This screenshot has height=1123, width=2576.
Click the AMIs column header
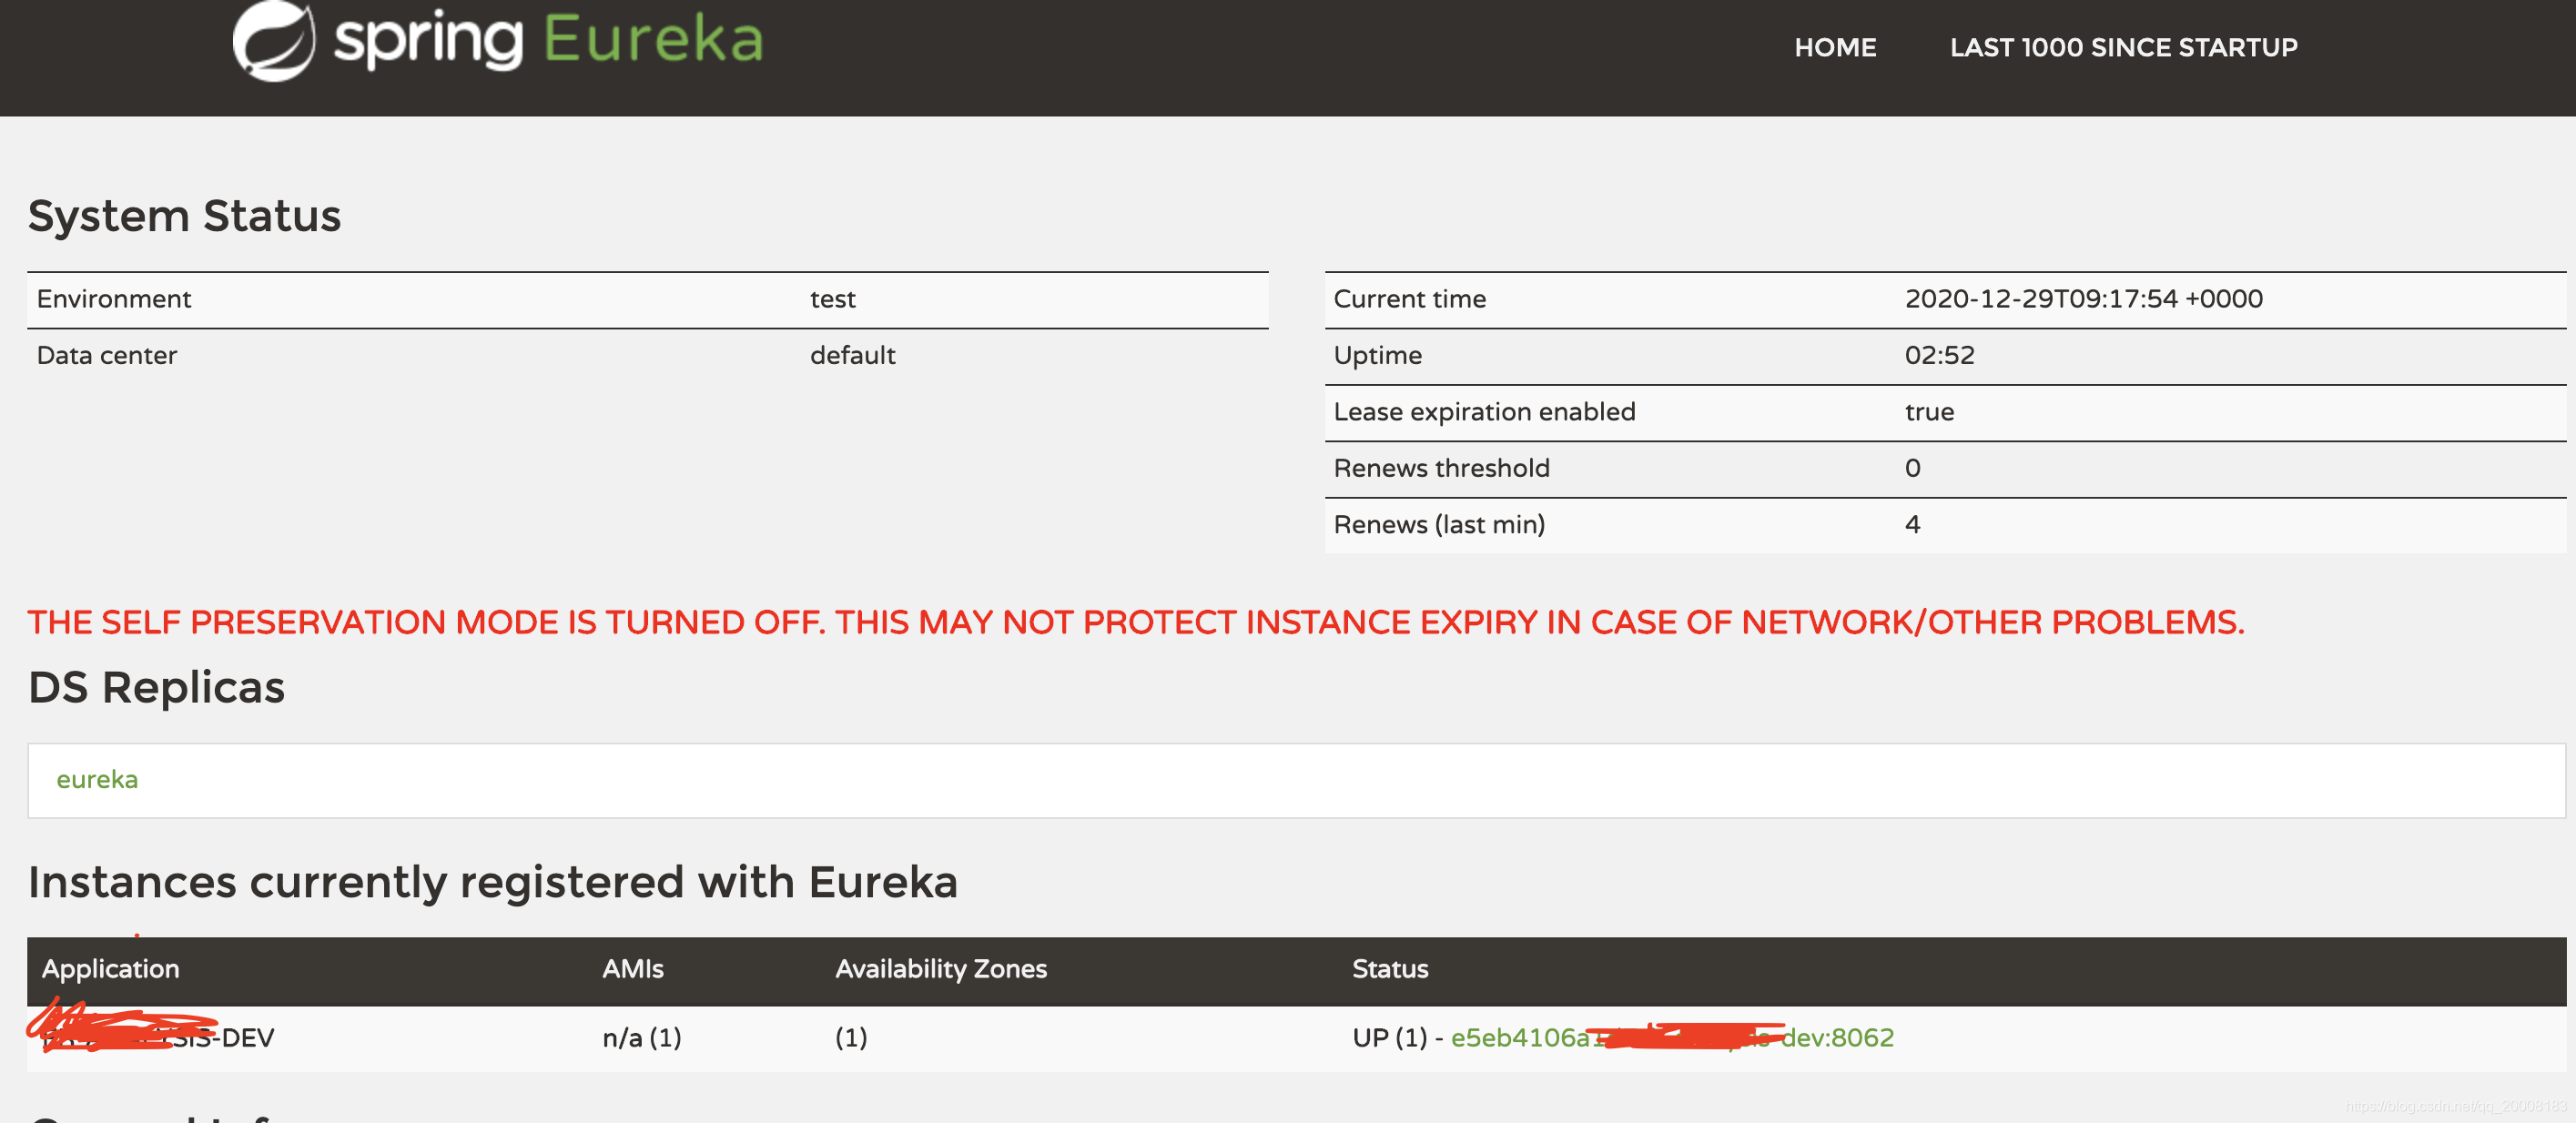pyautogui.click(x=632, y=969)
